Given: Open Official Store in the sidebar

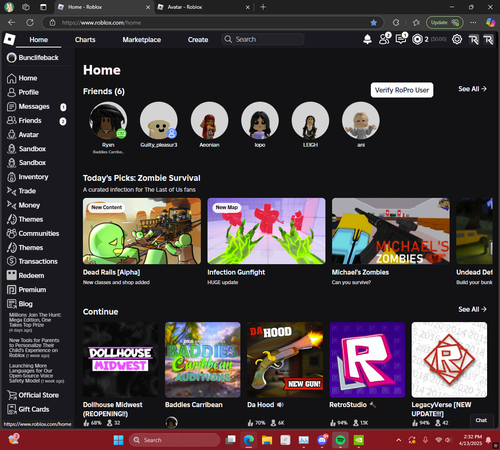Looking at the screenshot, I should pos(33,395).
